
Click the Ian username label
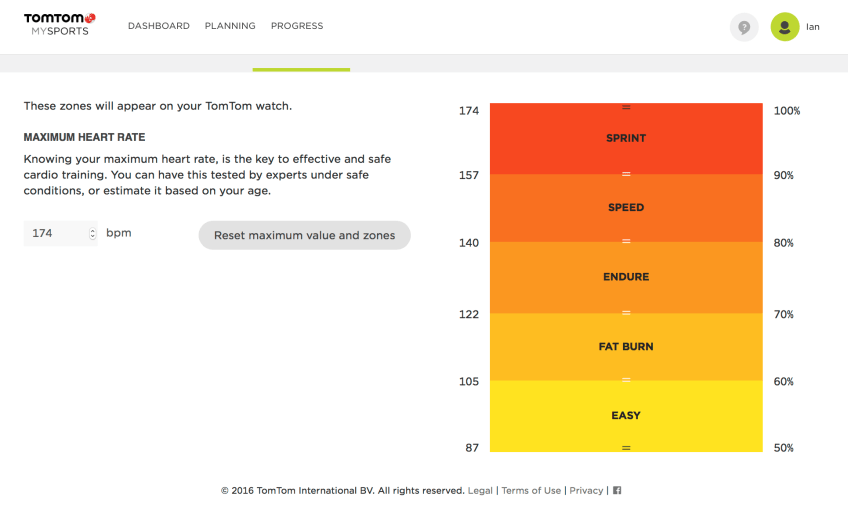(x=813, y=27)
